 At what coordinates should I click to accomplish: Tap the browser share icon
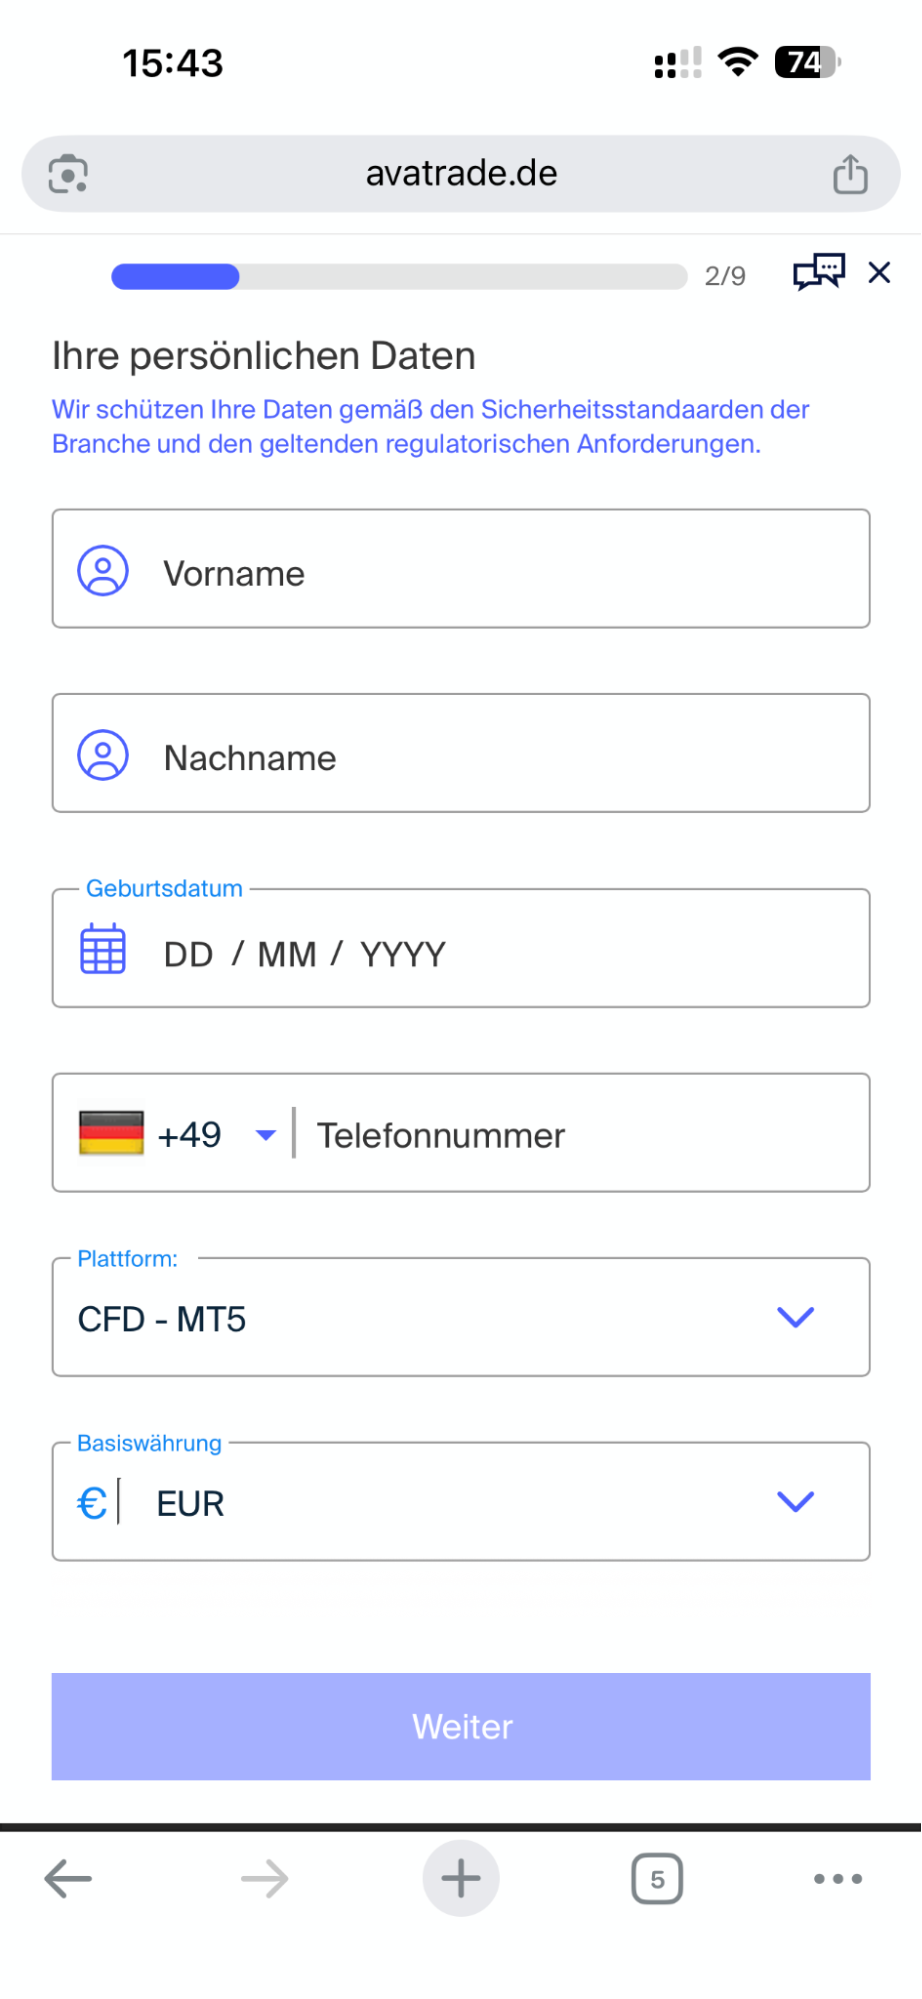[850, 174]
